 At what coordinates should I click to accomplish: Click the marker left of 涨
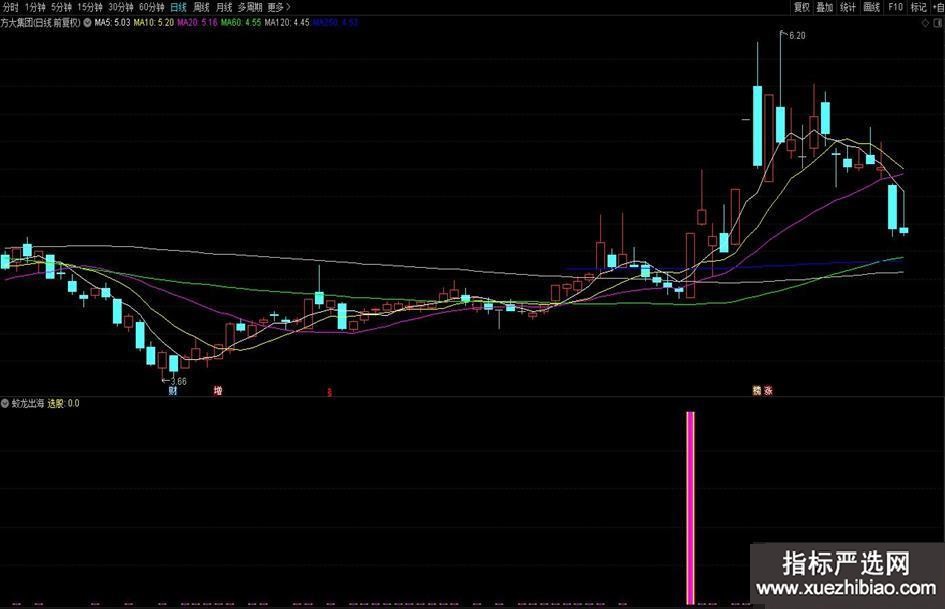tap(757, 391)
